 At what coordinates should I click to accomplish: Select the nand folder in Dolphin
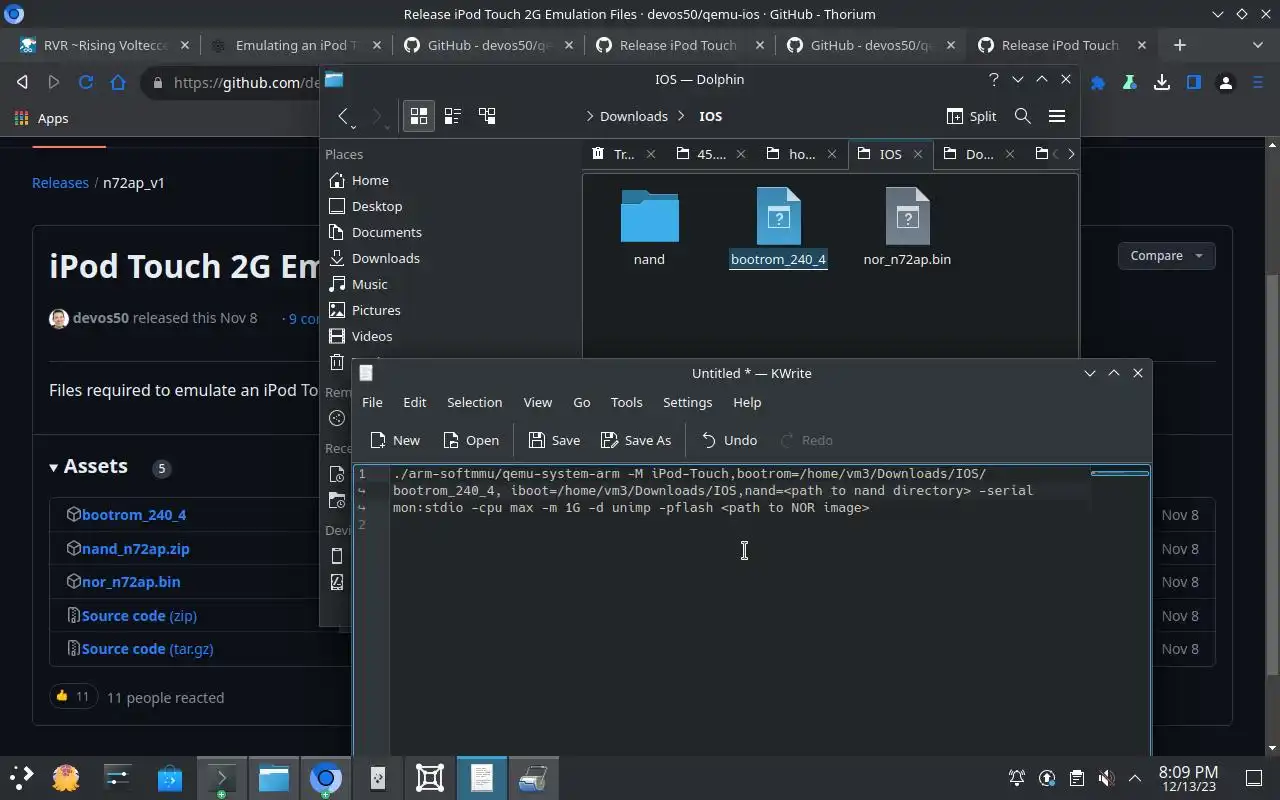coord(649,228)
